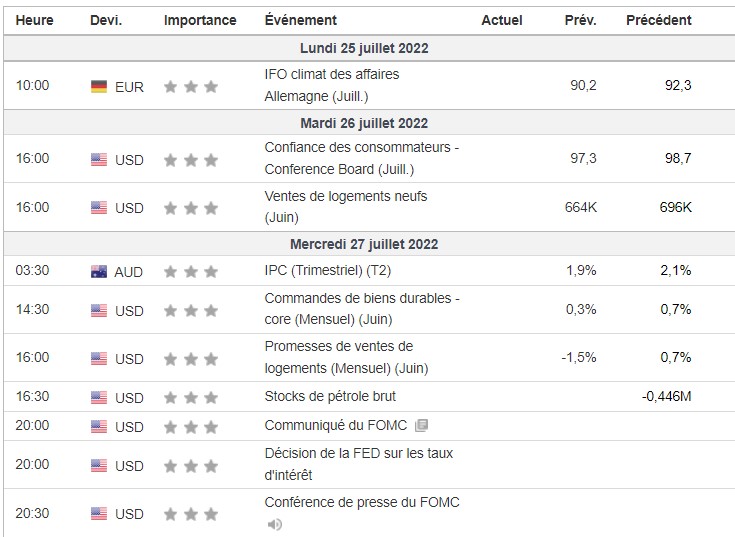This screenshot has width=735, height=537.
Task: Click the German flag icon beside EUR
Action: [x=98, y=87]
